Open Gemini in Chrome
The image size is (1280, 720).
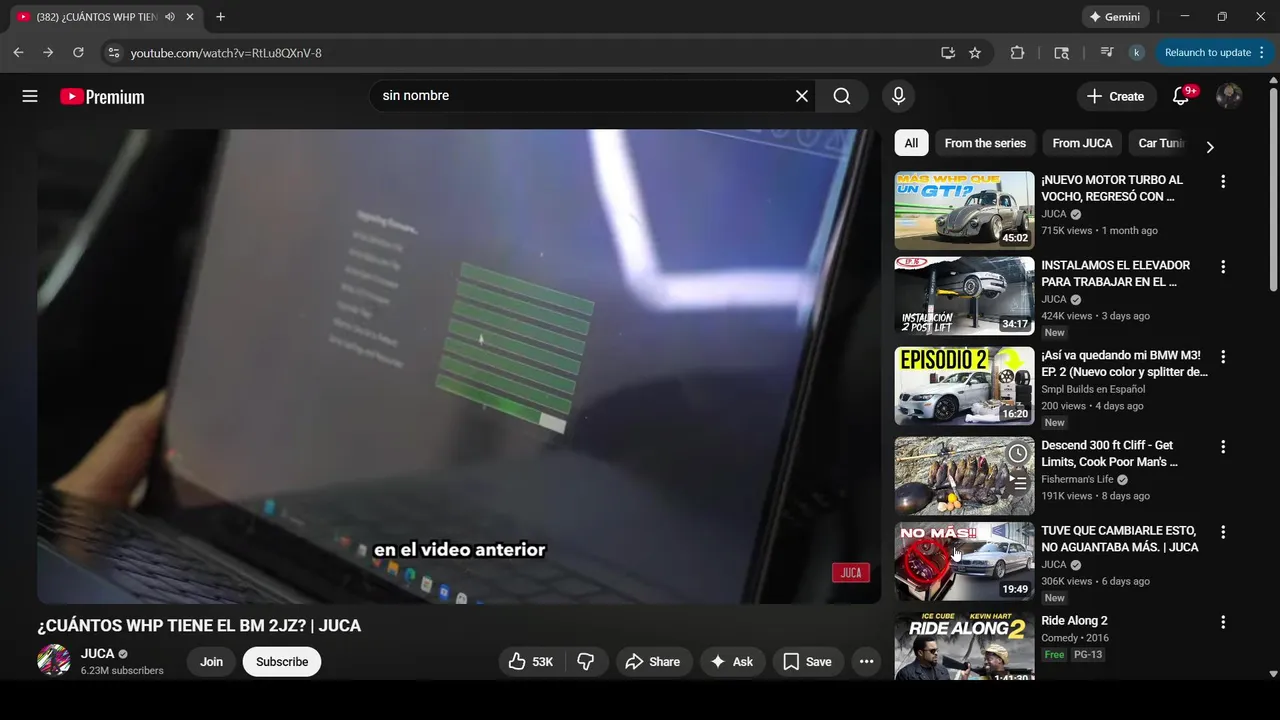[1115, 17]
